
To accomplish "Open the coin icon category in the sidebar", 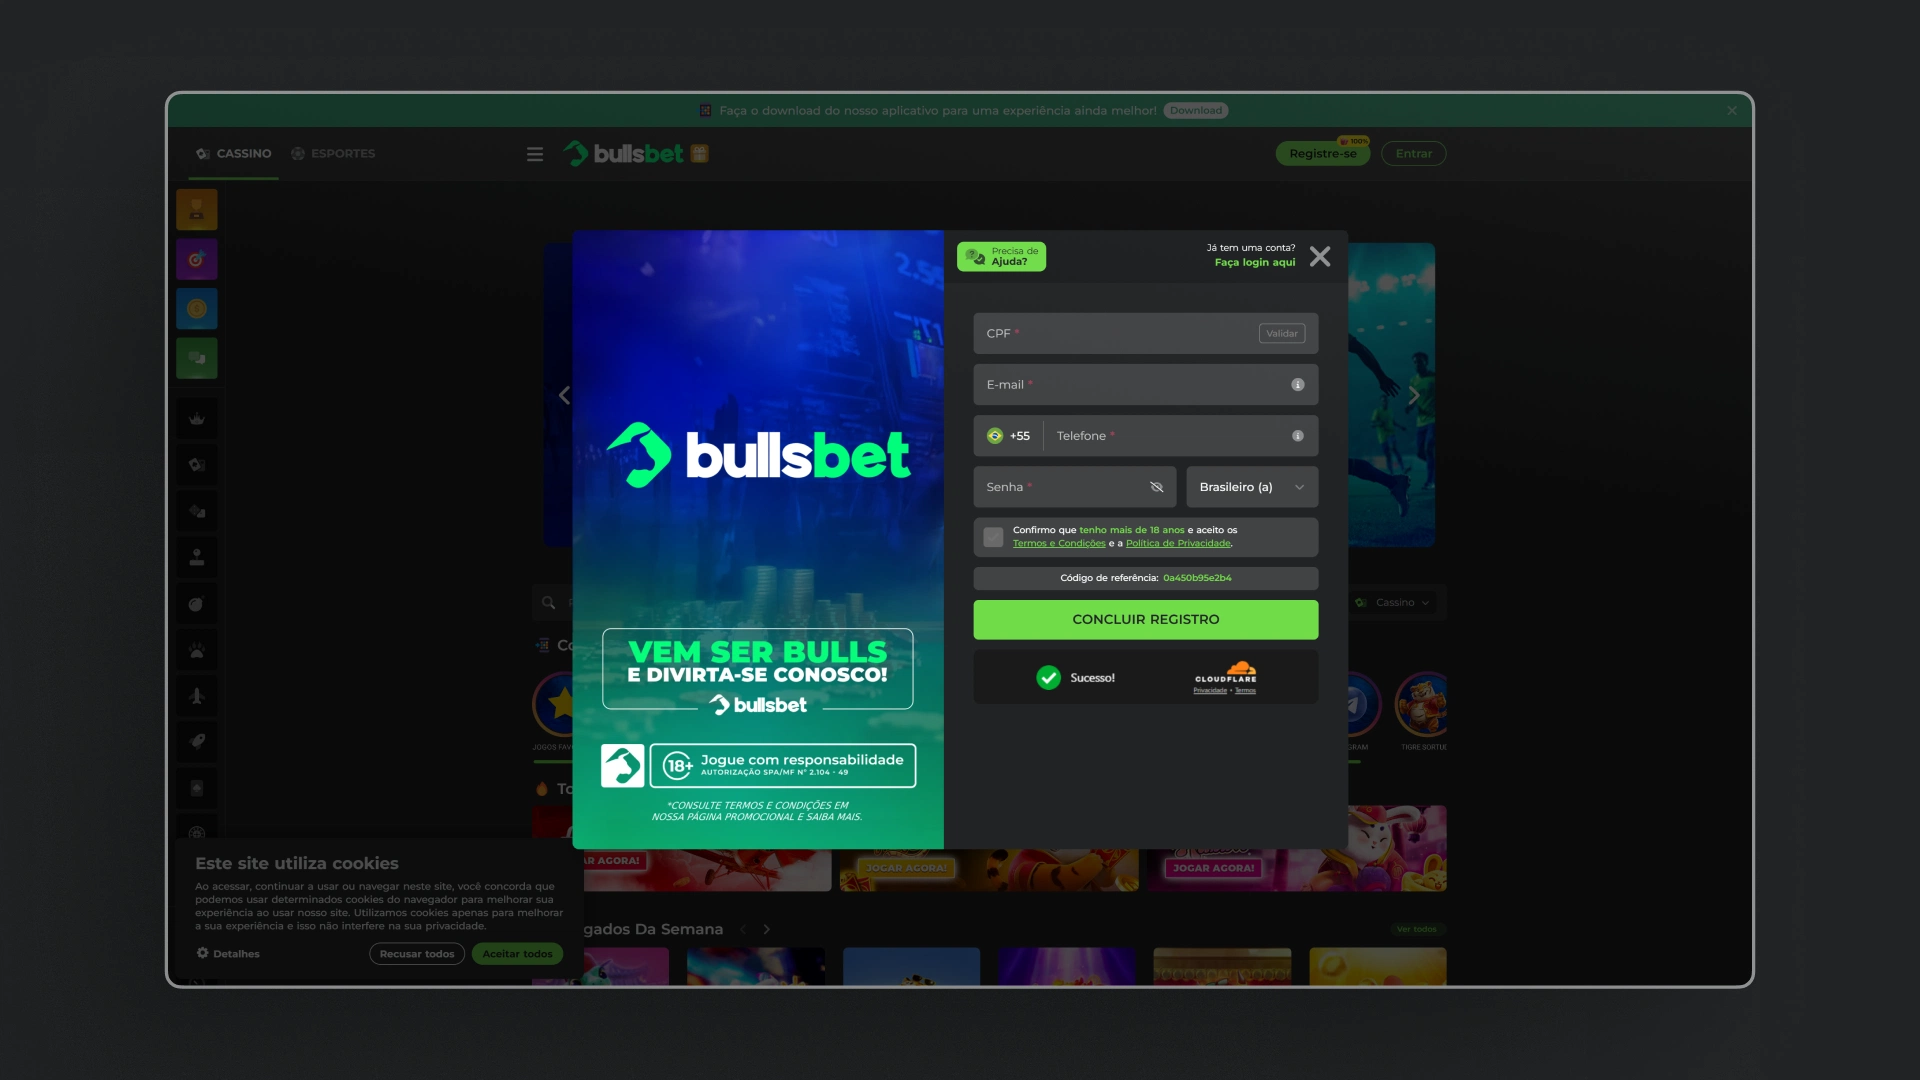I will coord(196,308).
